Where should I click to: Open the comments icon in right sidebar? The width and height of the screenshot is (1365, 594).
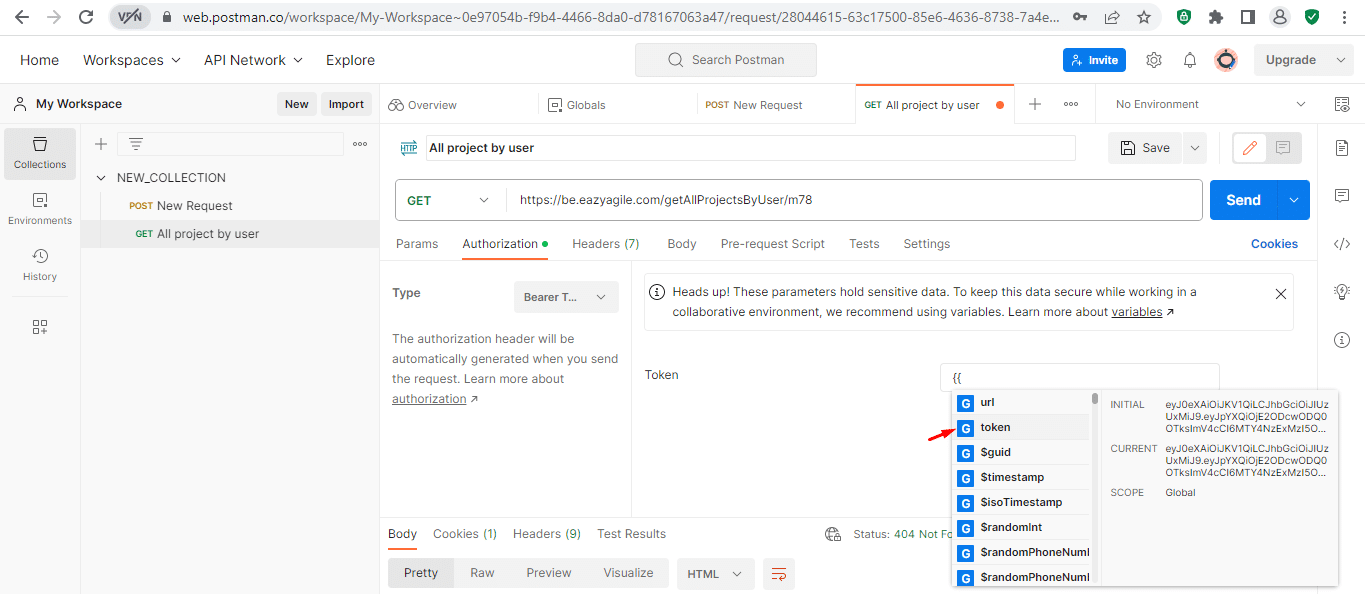(x=1342, y=196)
